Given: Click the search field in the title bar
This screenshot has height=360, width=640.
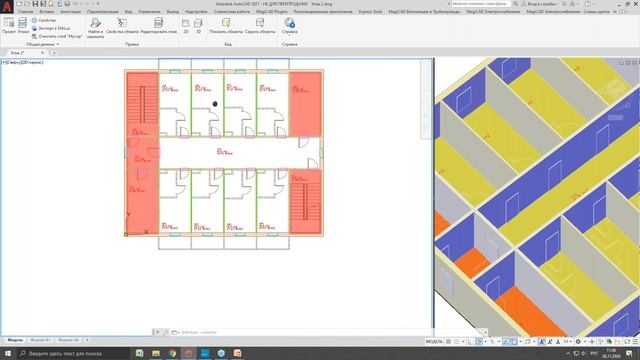Looking at the screenshot, I should pyautogui.click(x=481, y=4).
